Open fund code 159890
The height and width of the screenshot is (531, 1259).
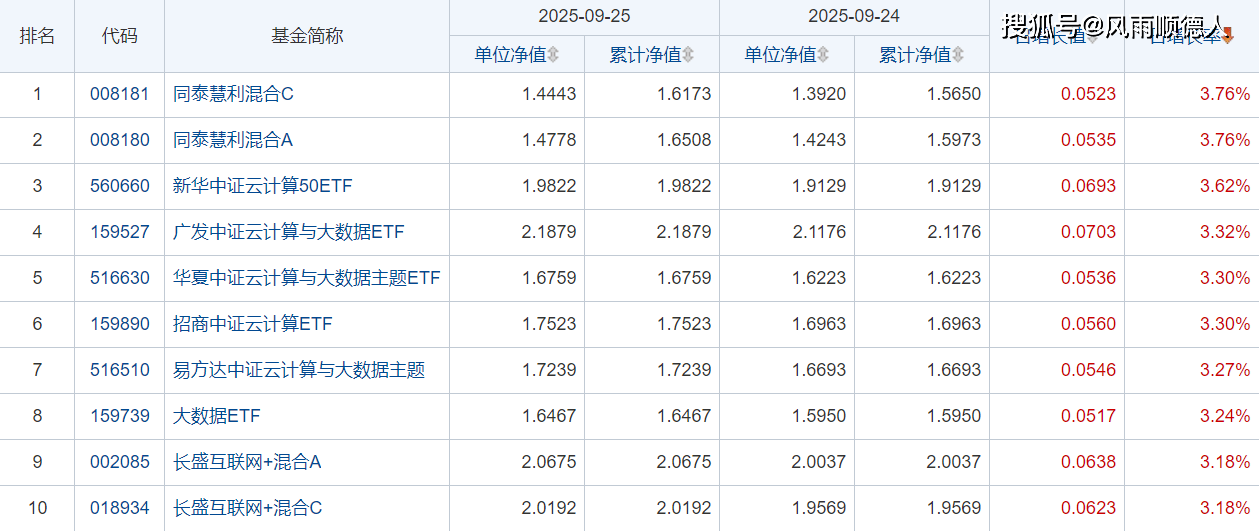tap(119, 324)
